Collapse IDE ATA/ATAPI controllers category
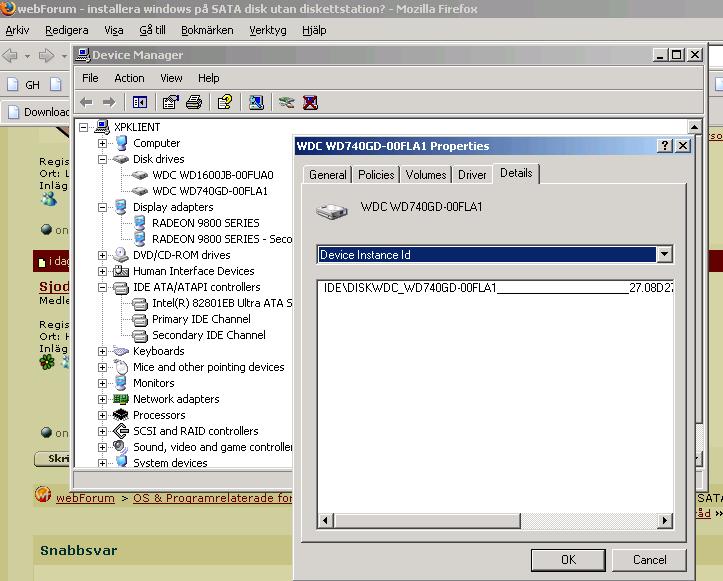The width and height of the screenshot is (723, 581). point(102,288)
